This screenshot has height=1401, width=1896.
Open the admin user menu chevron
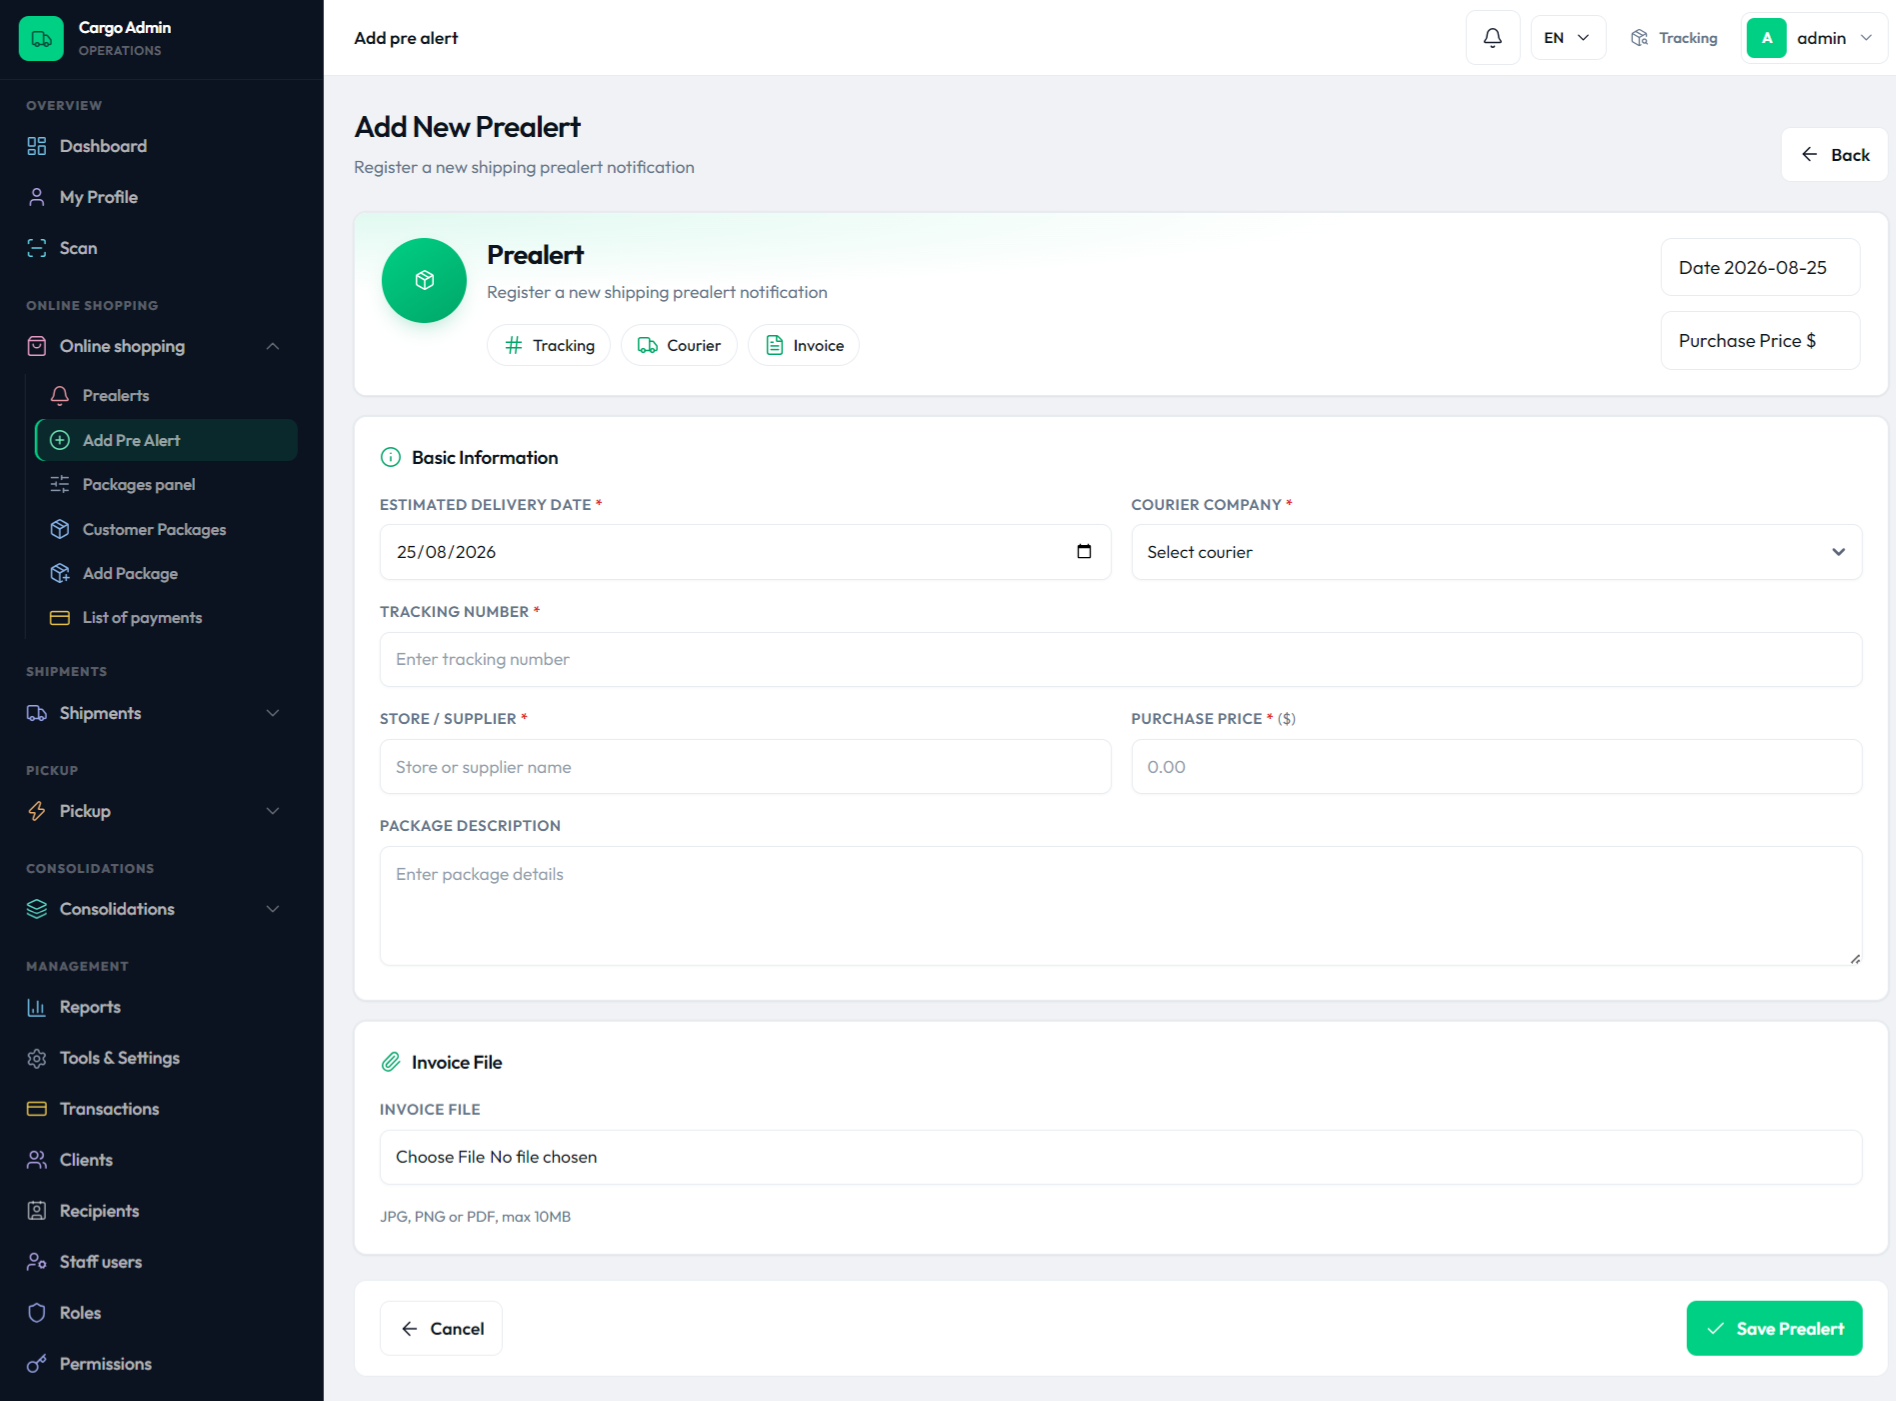click(1866, 38)
